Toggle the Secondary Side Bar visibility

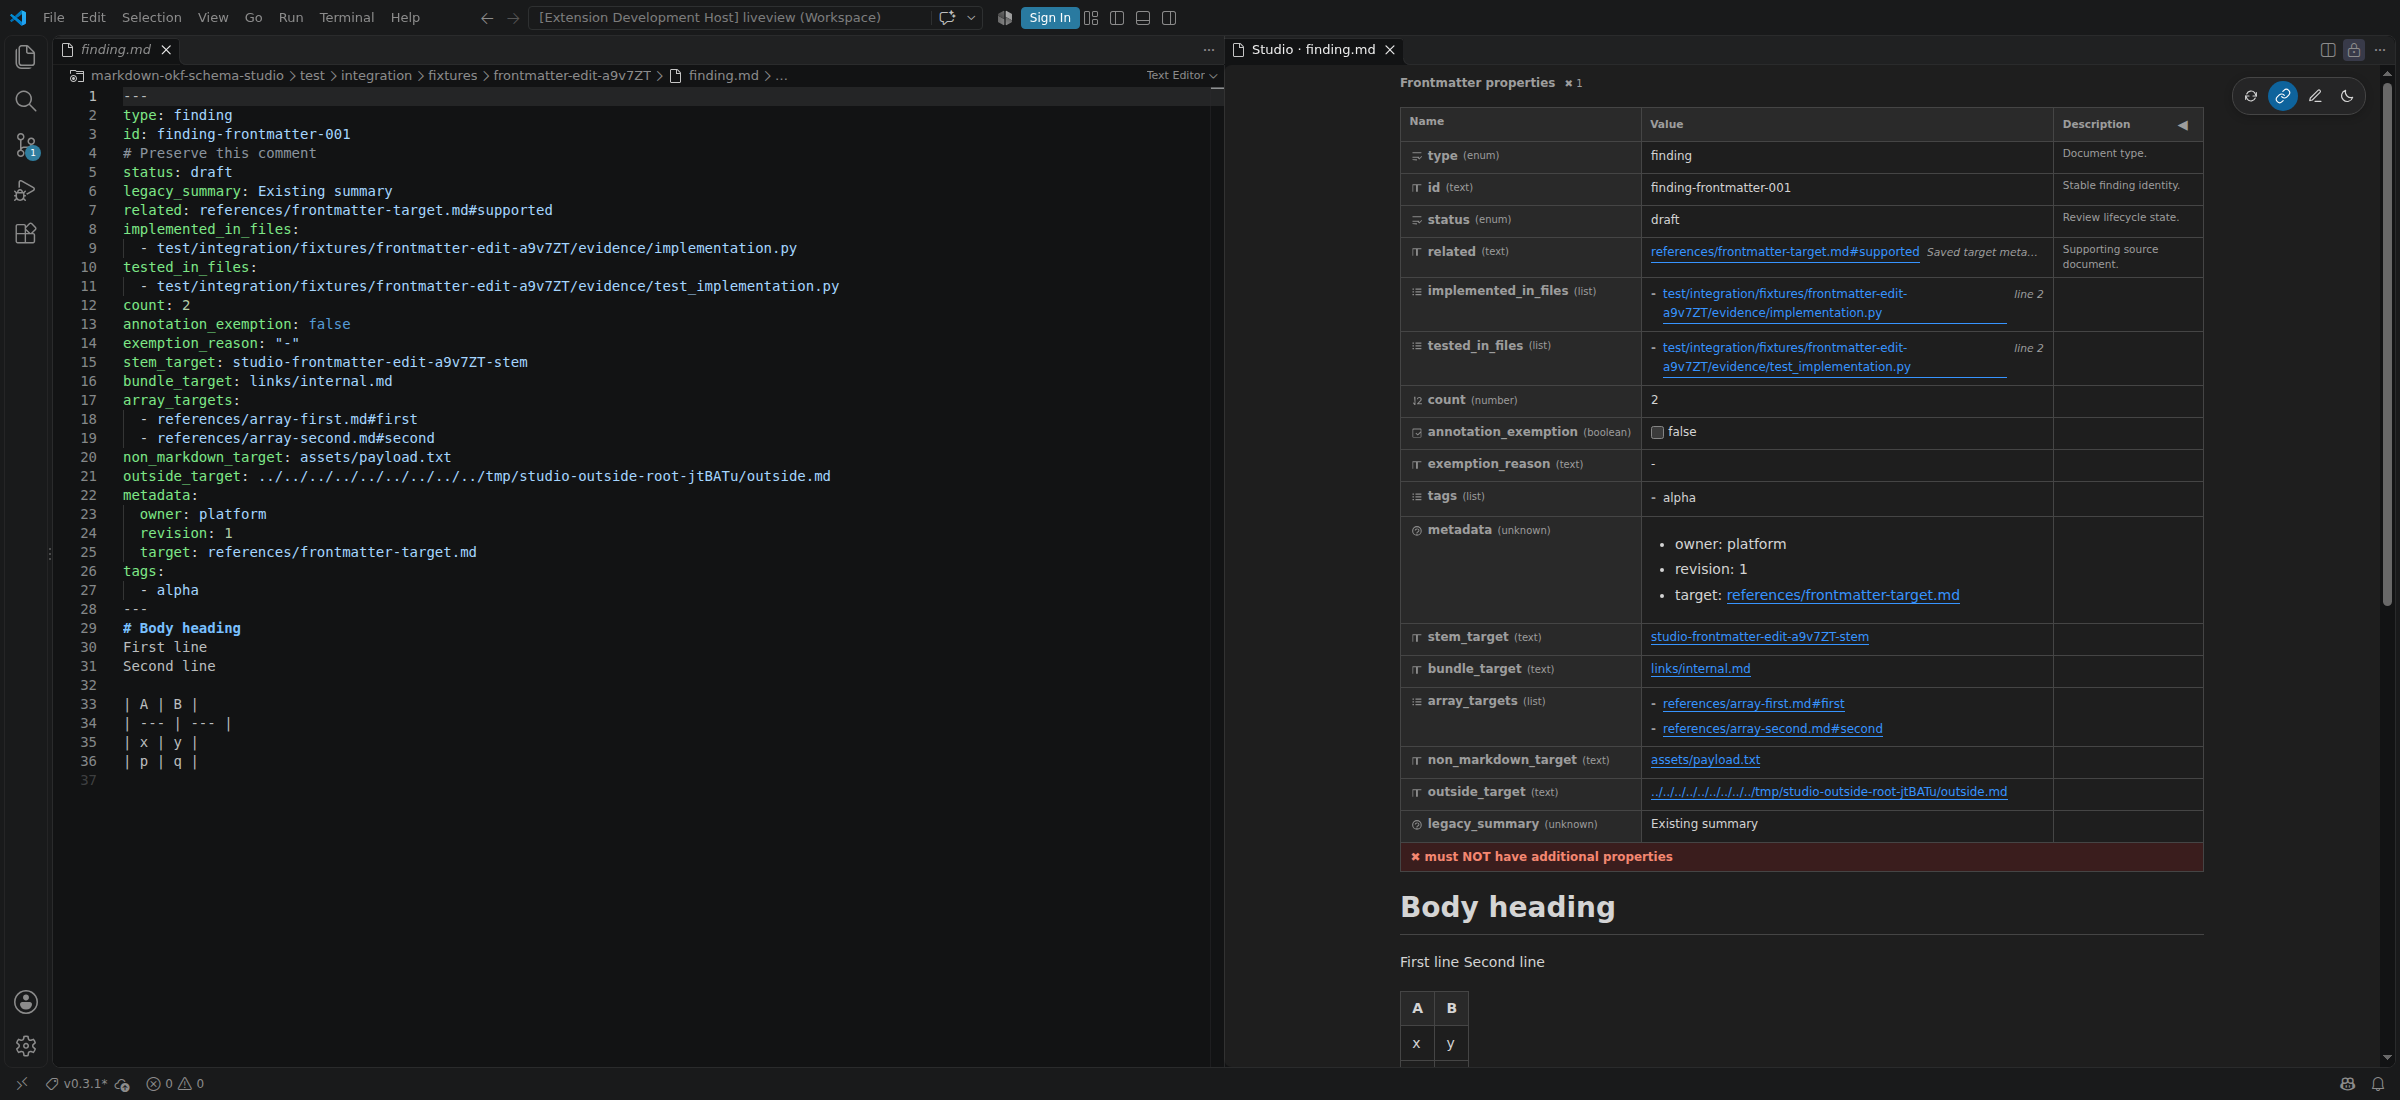(x=1169, y=18)
